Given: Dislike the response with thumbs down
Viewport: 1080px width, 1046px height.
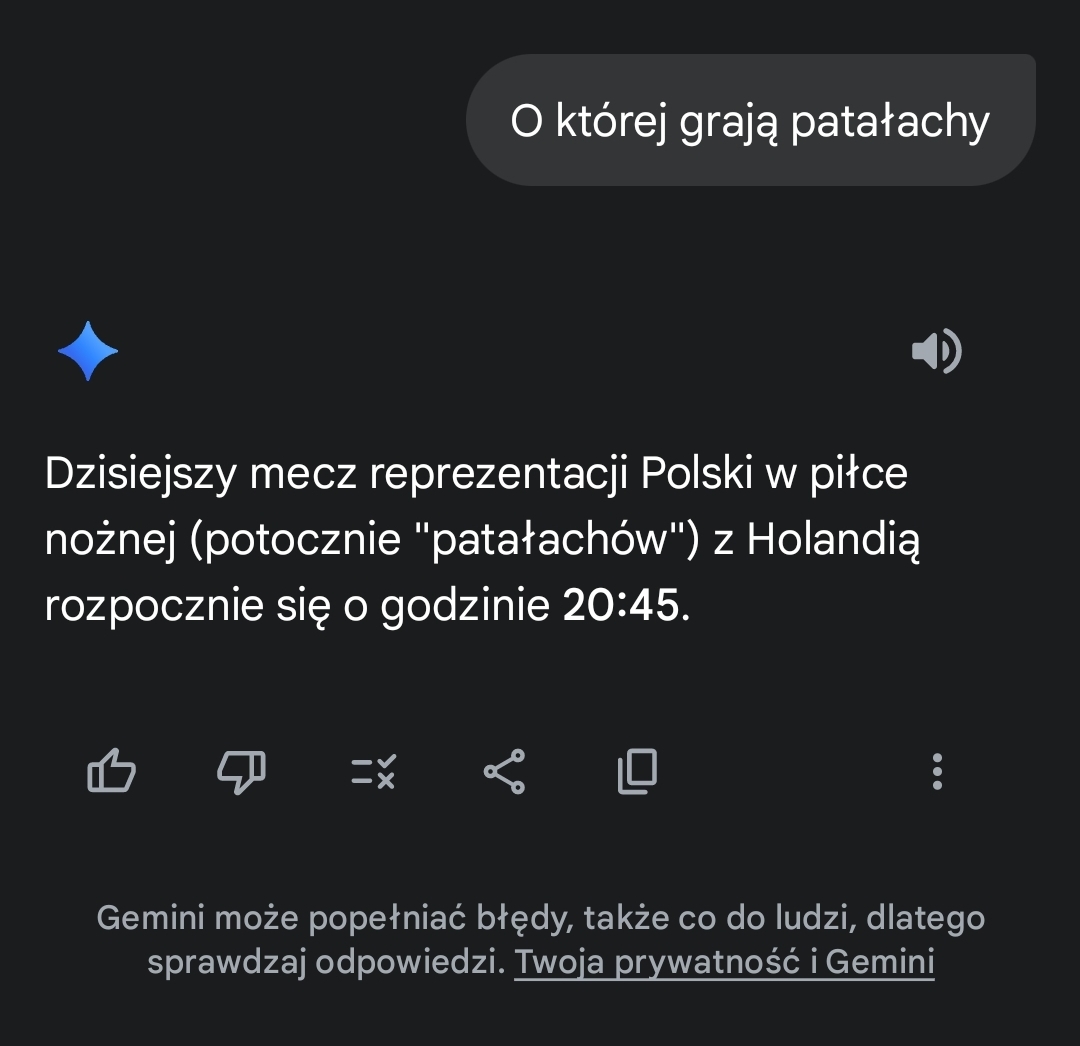Looking at the screenshot, I should tap(242, 771).
